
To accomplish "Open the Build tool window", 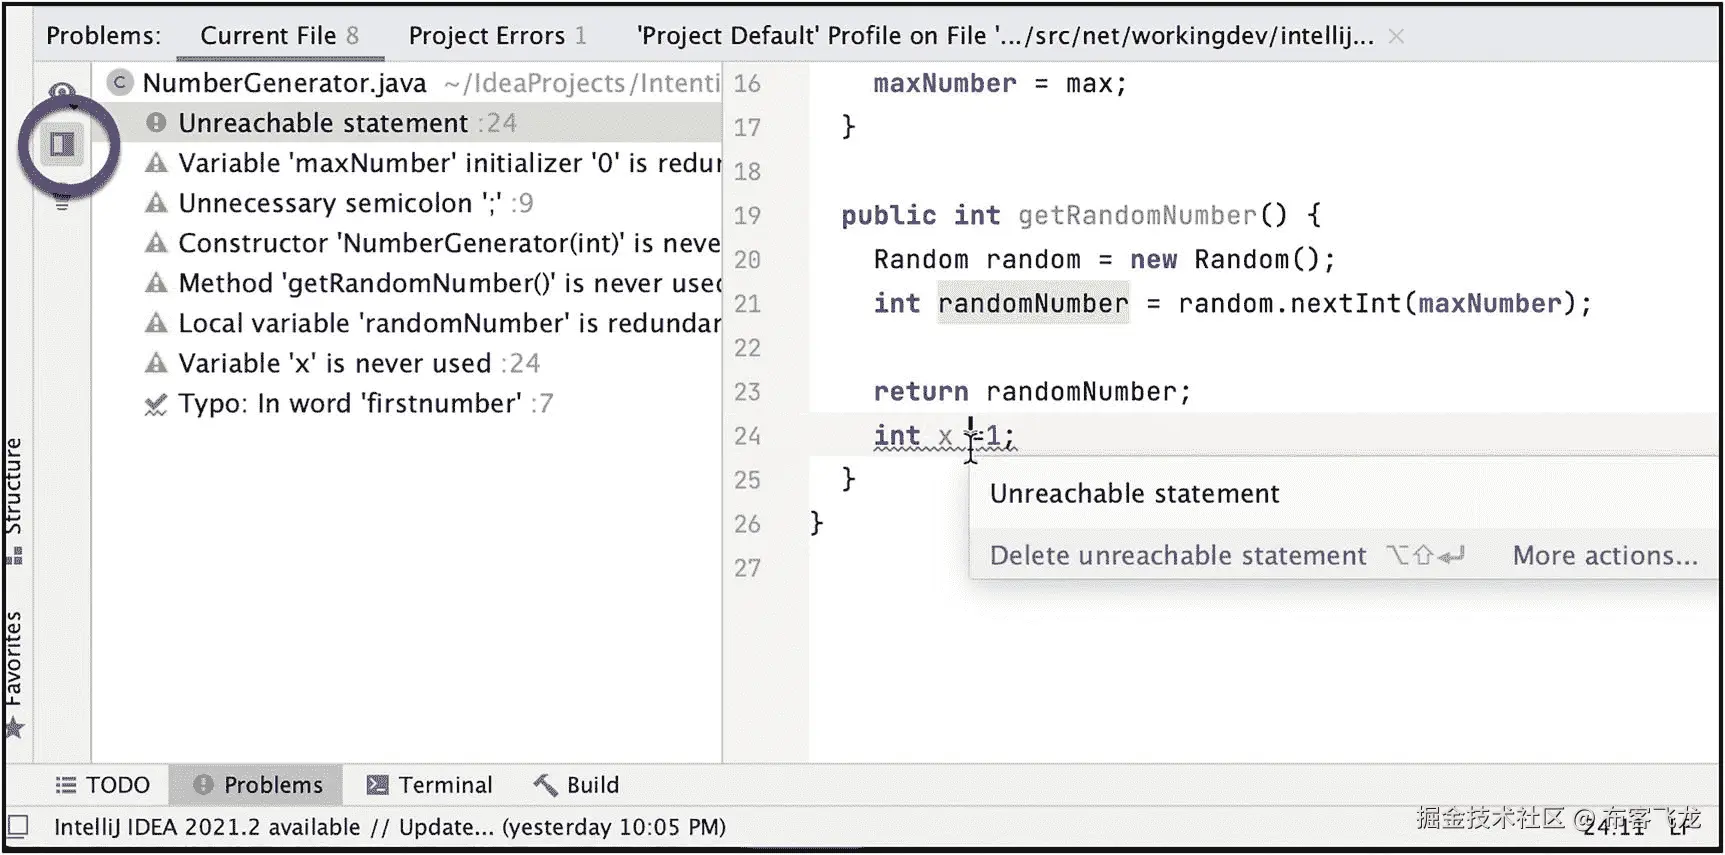I will 577,785.
